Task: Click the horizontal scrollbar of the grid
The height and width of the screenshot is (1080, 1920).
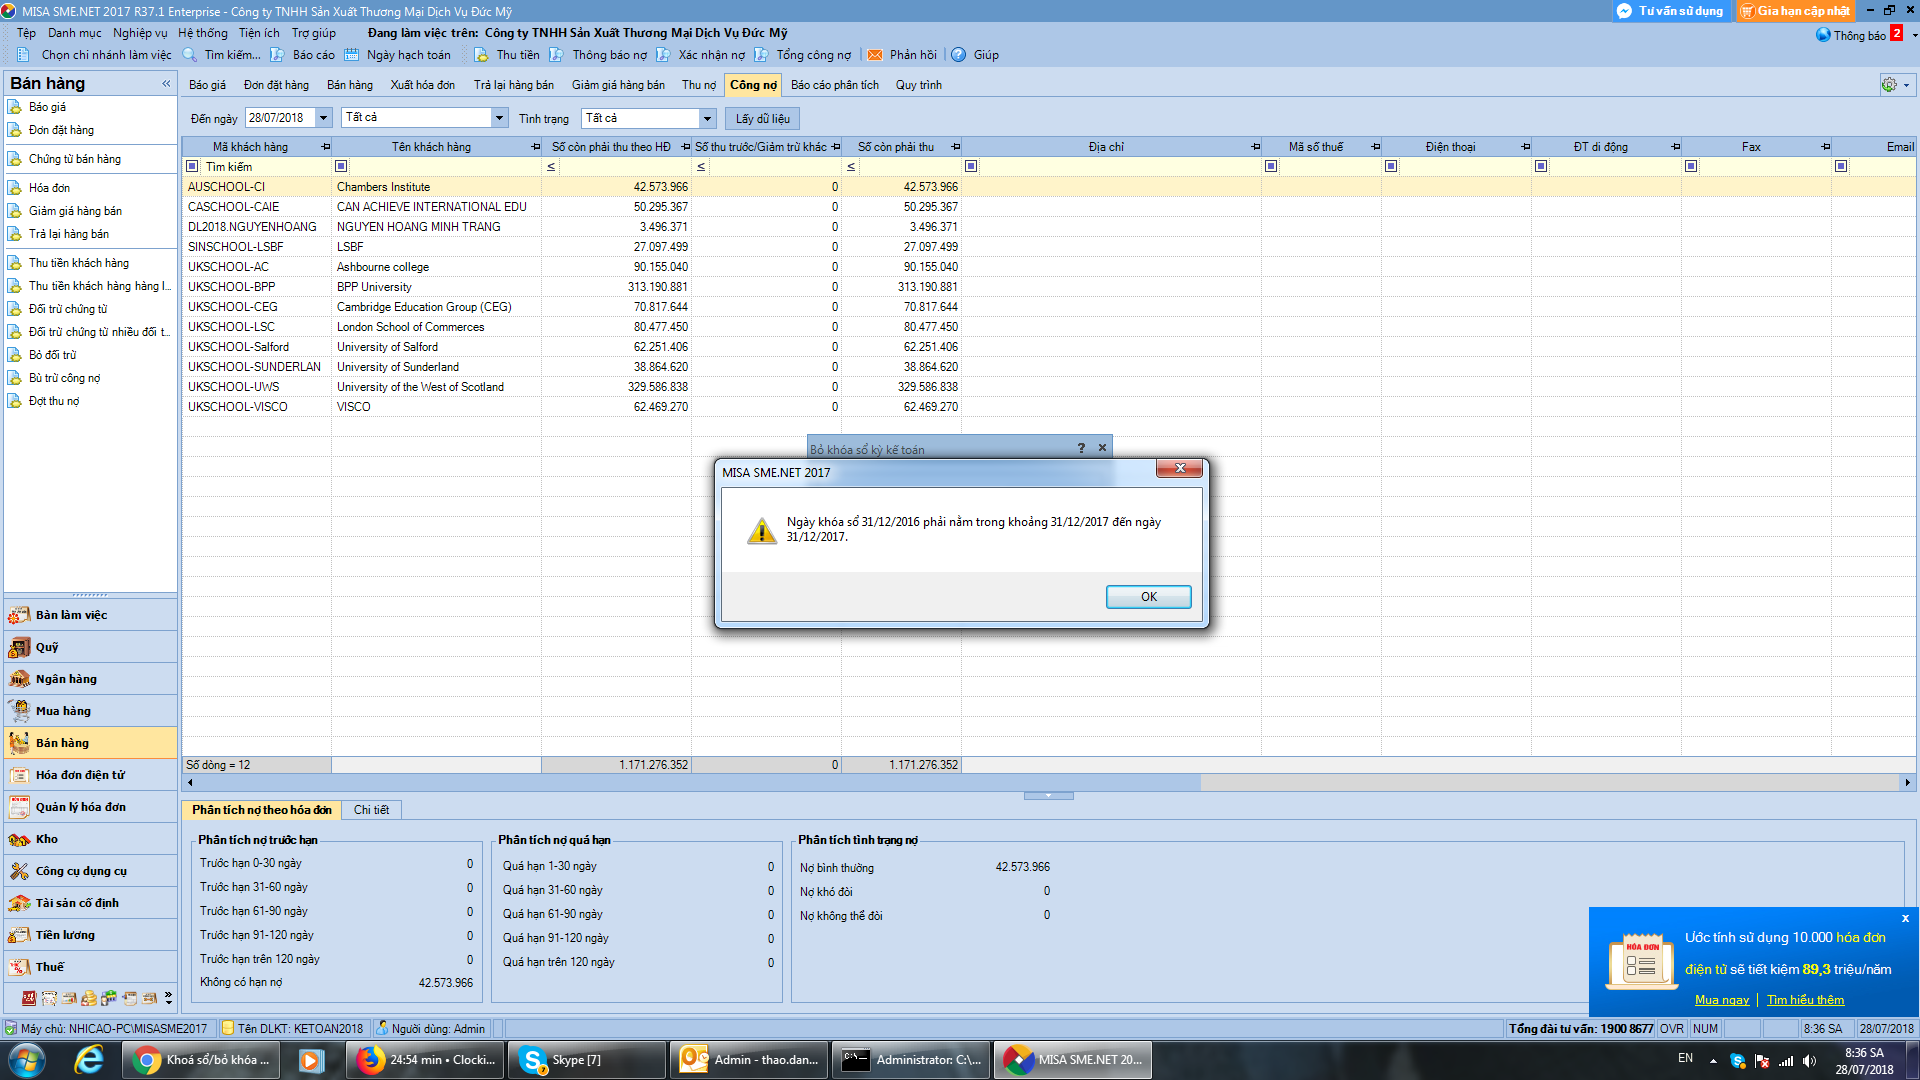Action: tap(697, 783)
